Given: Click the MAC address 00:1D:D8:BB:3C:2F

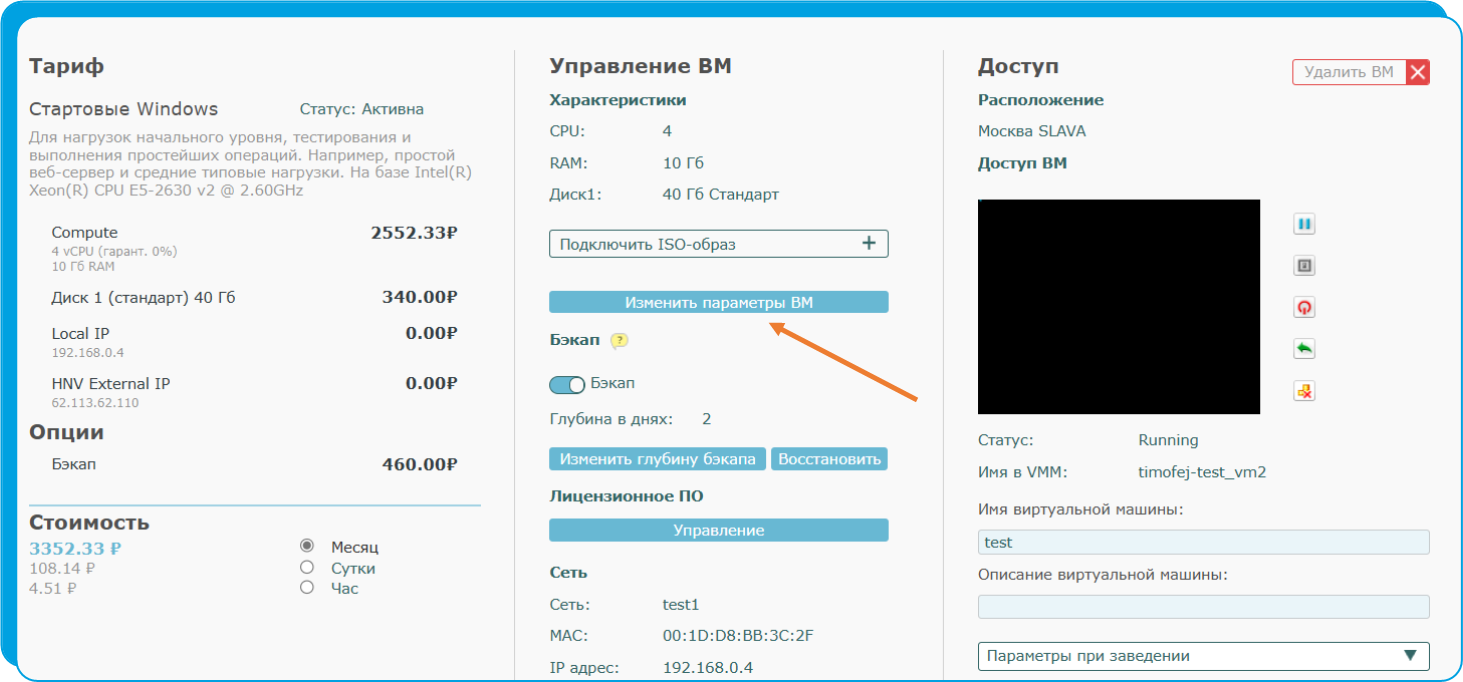Looking at the screenshot, I should 740,636.
